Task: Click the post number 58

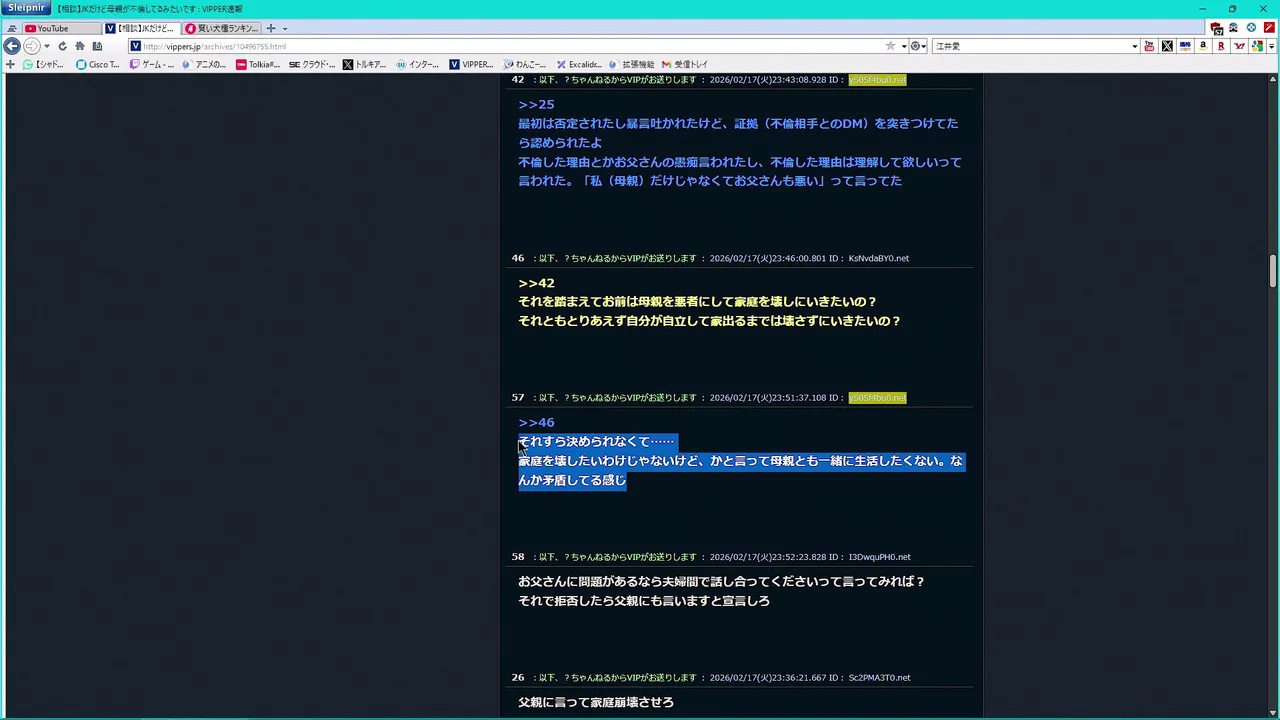Action: pyautogui.click(x=518, y=557)
